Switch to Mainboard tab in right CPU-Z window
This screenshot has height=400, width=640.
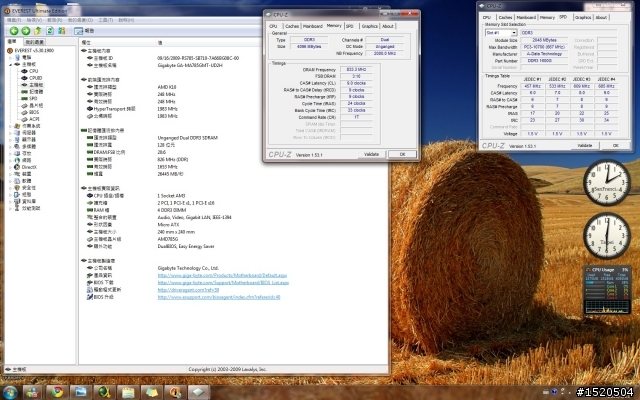click(x=526, y=18)
